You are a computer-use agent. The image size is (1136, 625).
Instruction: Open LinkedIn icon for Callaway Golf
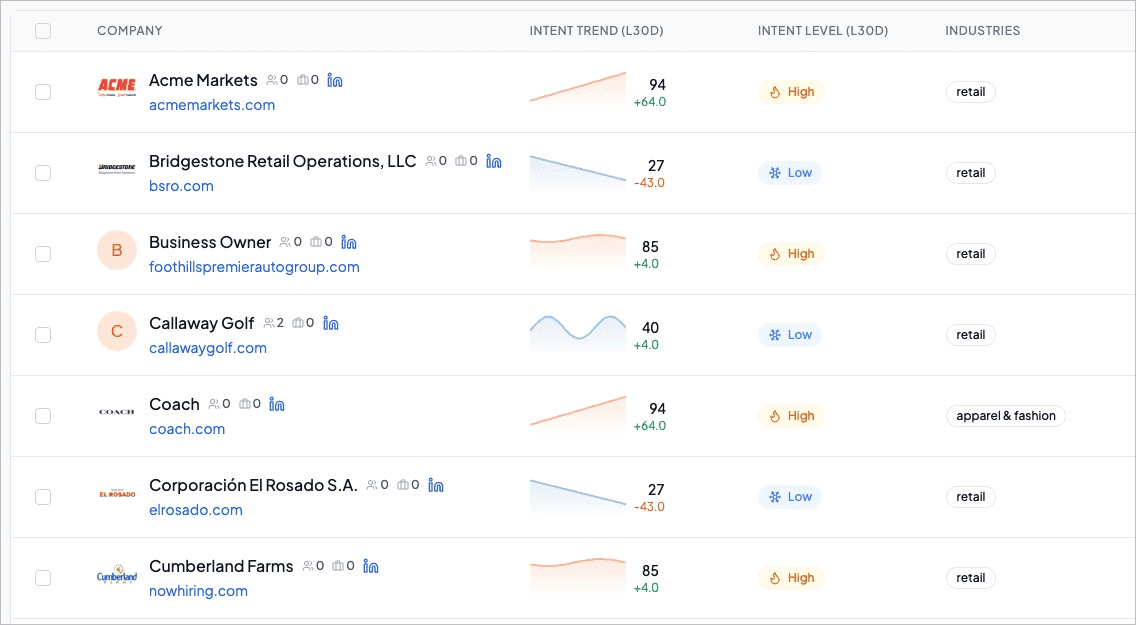click(330, 324)
